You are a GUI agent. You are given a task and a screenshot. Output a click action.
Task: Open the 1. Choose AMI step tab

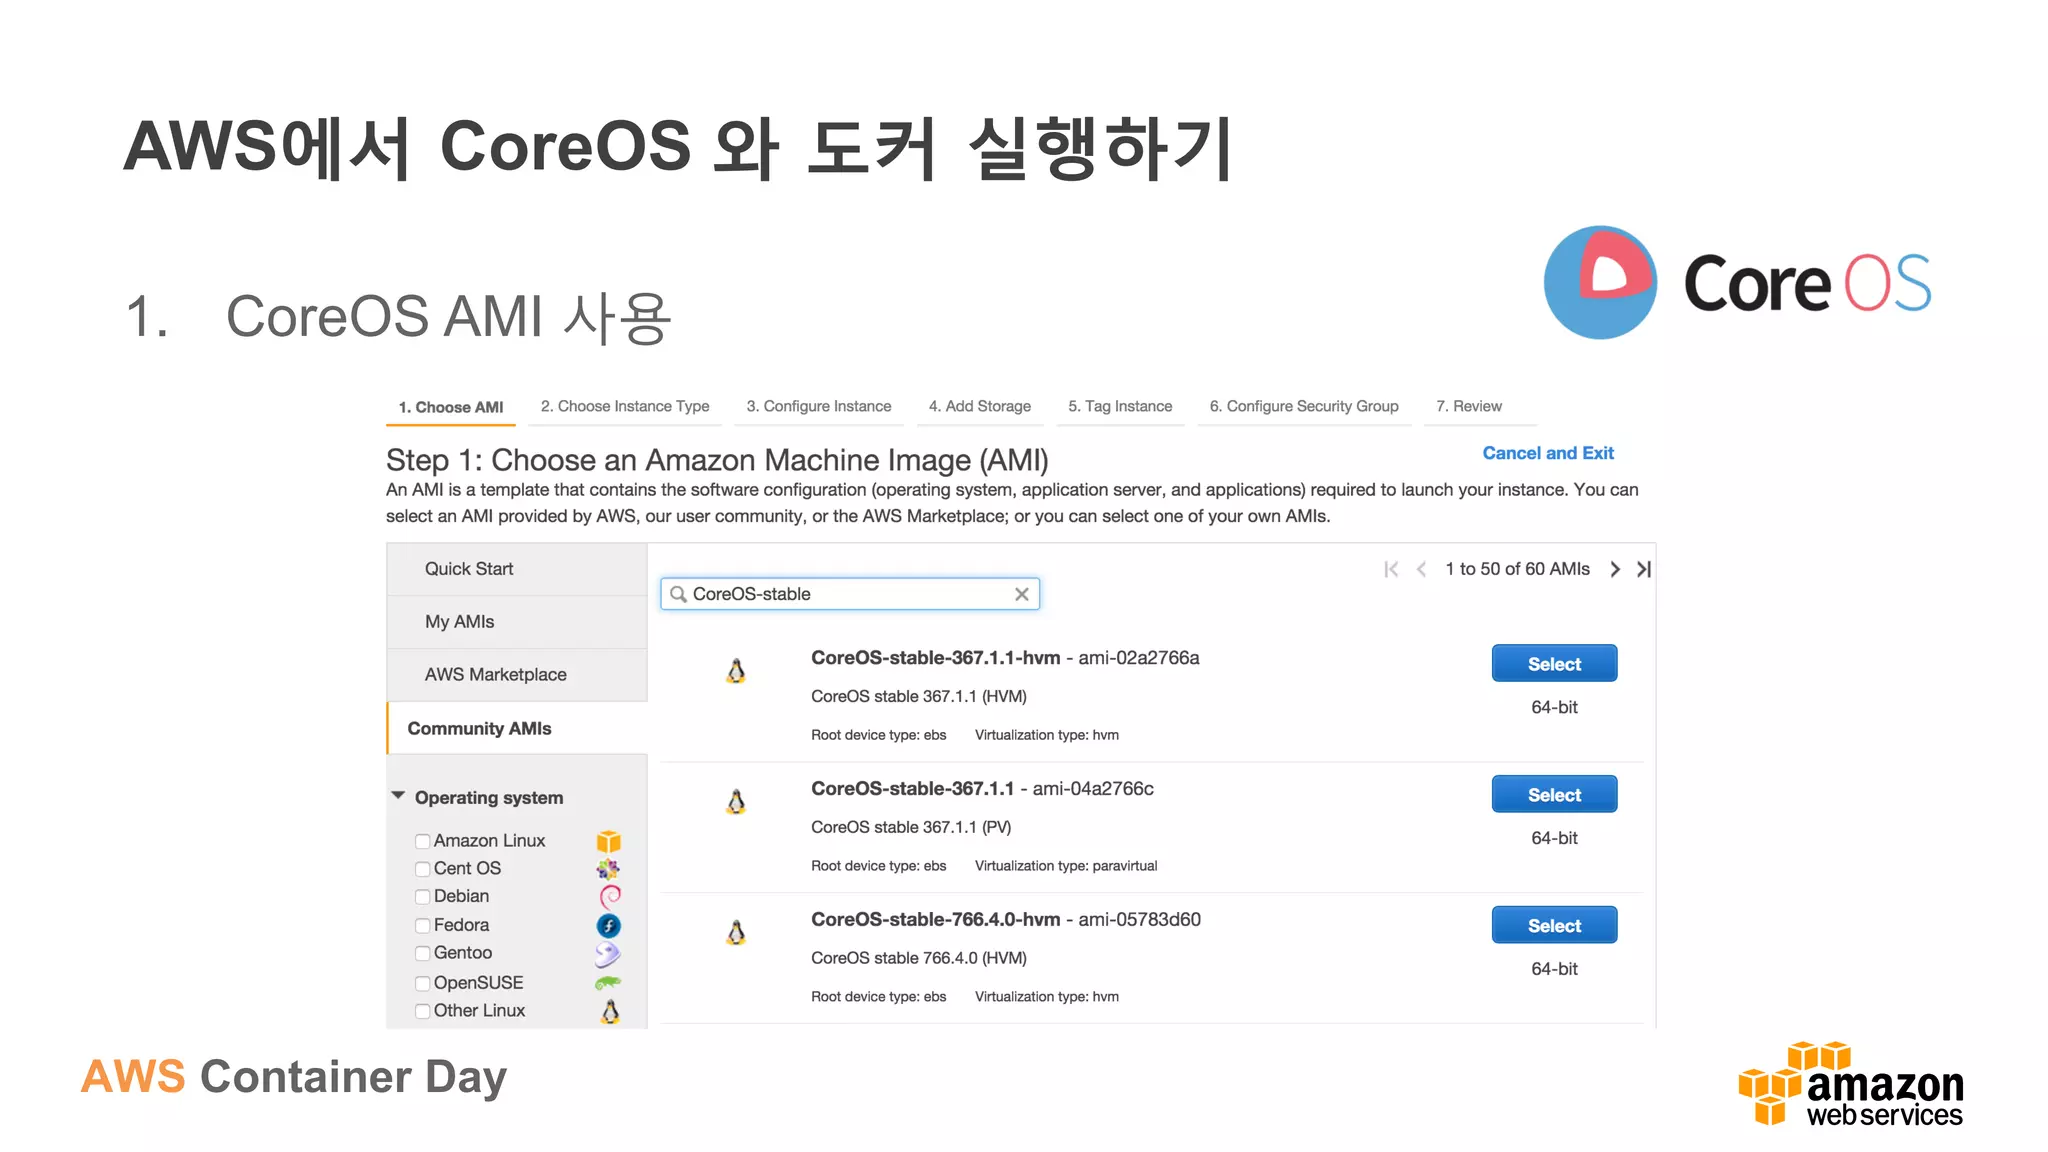point(451,407)
